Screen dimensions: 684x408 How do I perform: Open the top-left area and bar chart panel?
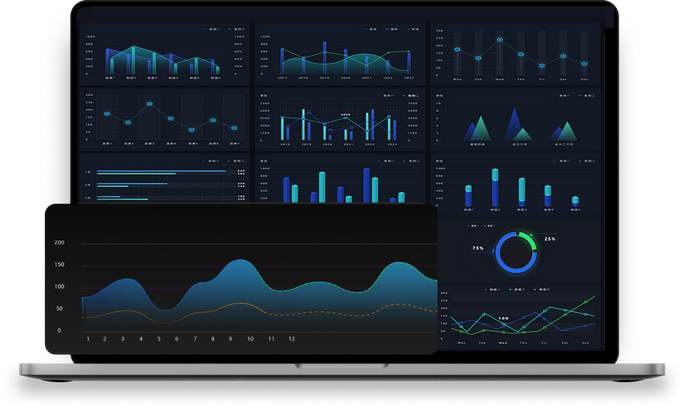pos(164,54)
